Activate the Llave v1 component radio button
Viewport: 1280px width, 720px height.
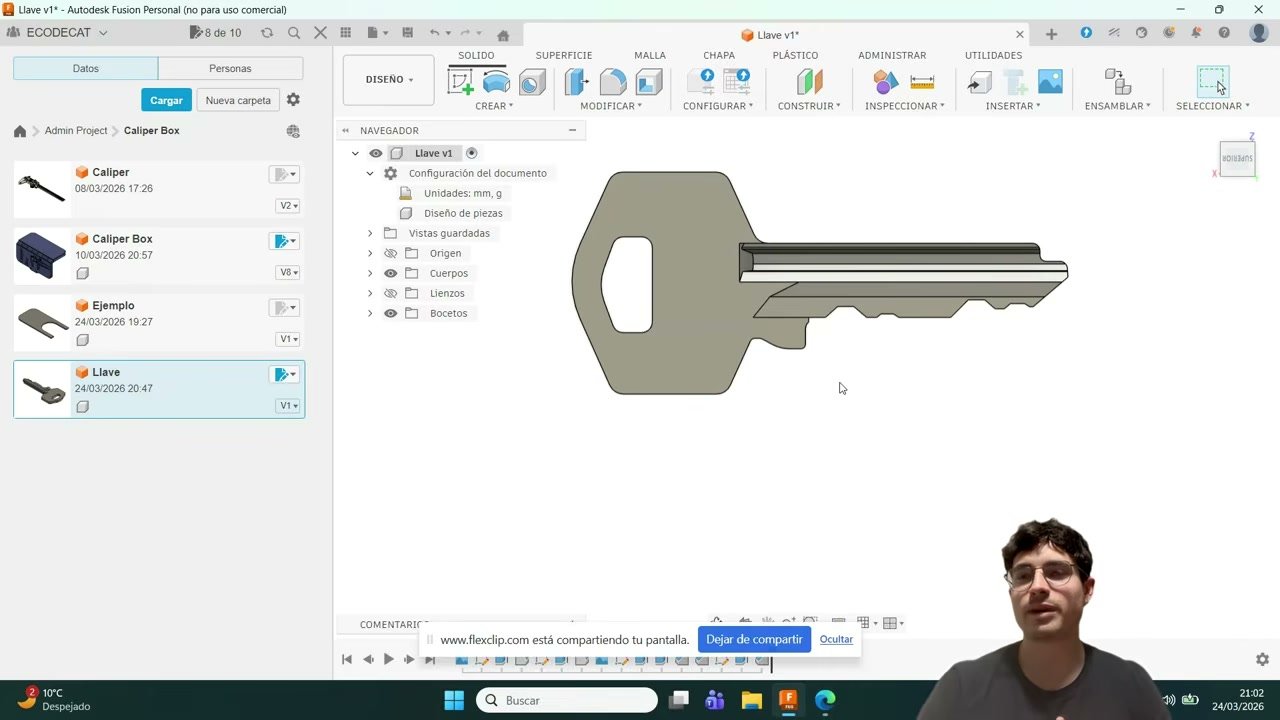point(472,153)
